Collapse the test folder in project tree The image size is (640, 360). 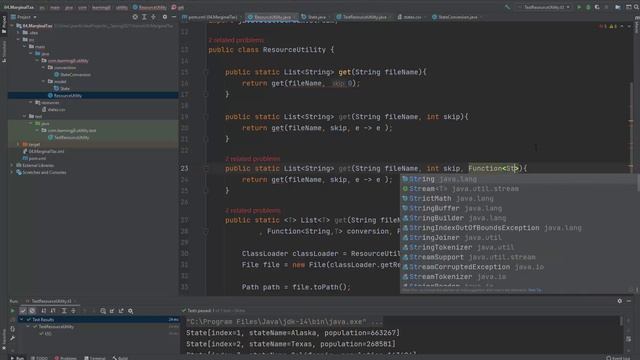[x=24, y=116]
